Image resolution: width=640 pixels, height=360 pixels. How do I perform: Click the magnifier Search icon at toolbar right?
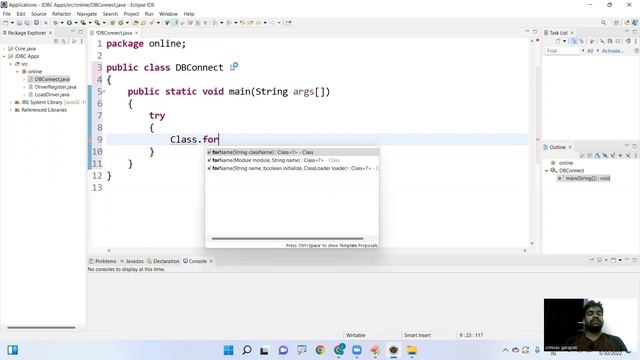[x=604, y=22]
